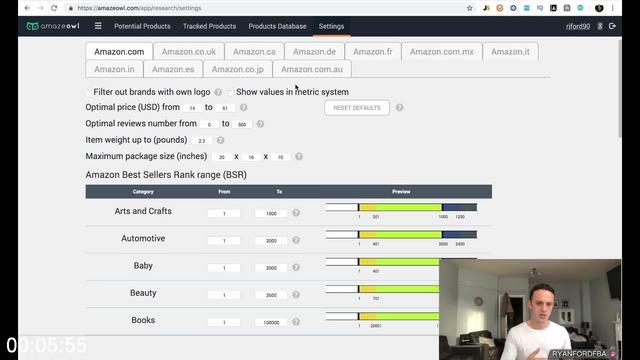Switch to Amazon.co.uk tab
This screenshot has height=360, width=640.
point(189,52)
